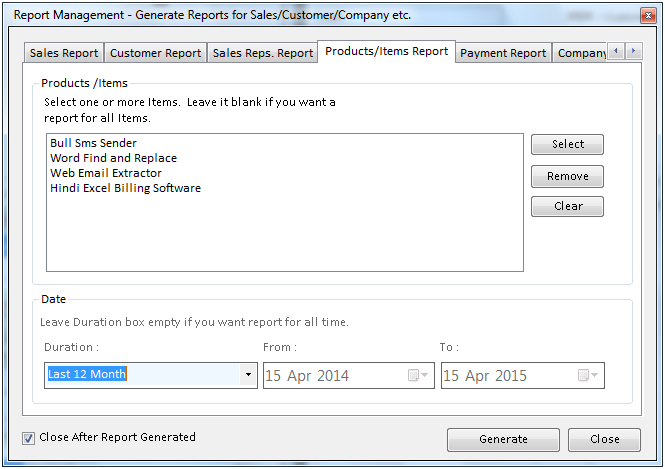Click the Select button for items
The height and width of the screenshot is (469, 665).
click(567, 144)
